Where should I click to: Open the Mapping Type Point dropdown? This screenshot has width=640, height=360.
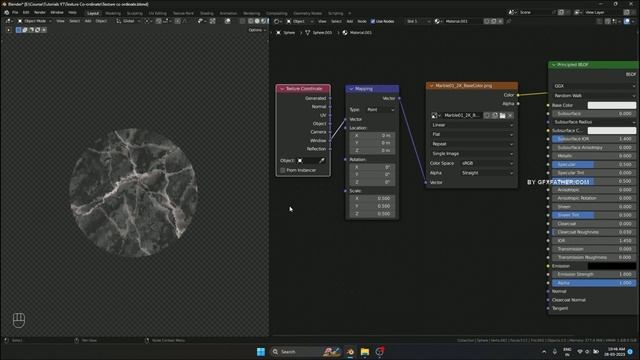point(381,109)
